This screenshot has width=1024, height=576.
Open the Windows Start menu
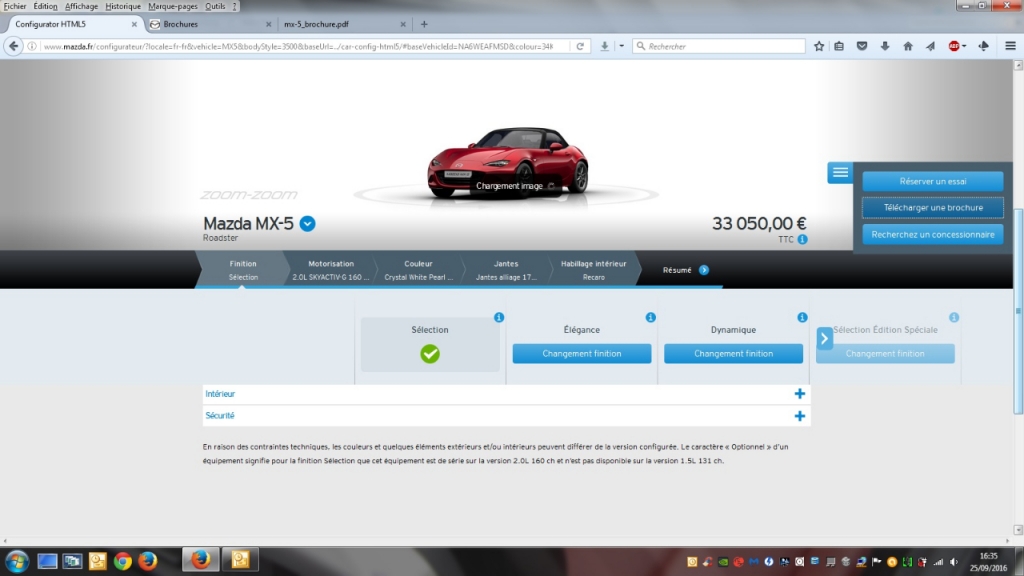click(x=16, y=561)
